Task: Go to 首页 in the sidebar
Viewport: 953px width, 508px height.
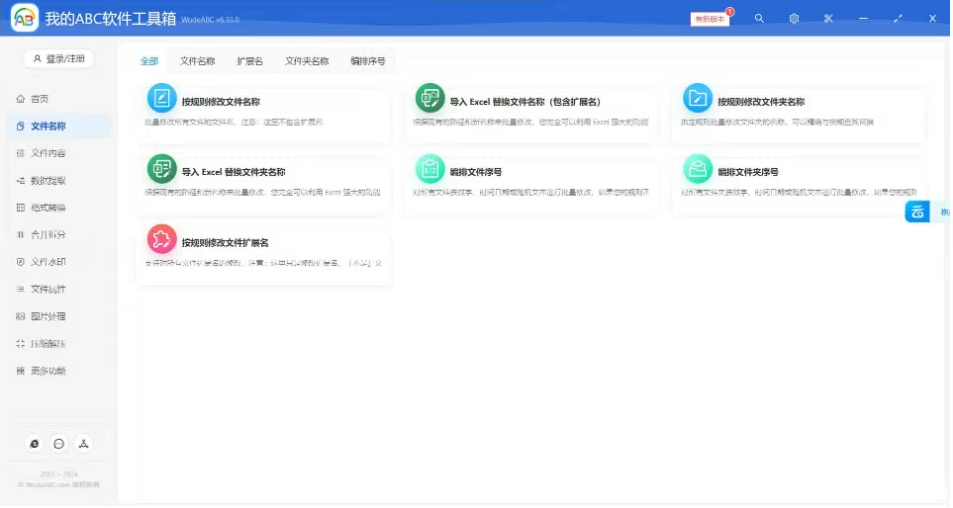Action: click(x=40, y=99)
